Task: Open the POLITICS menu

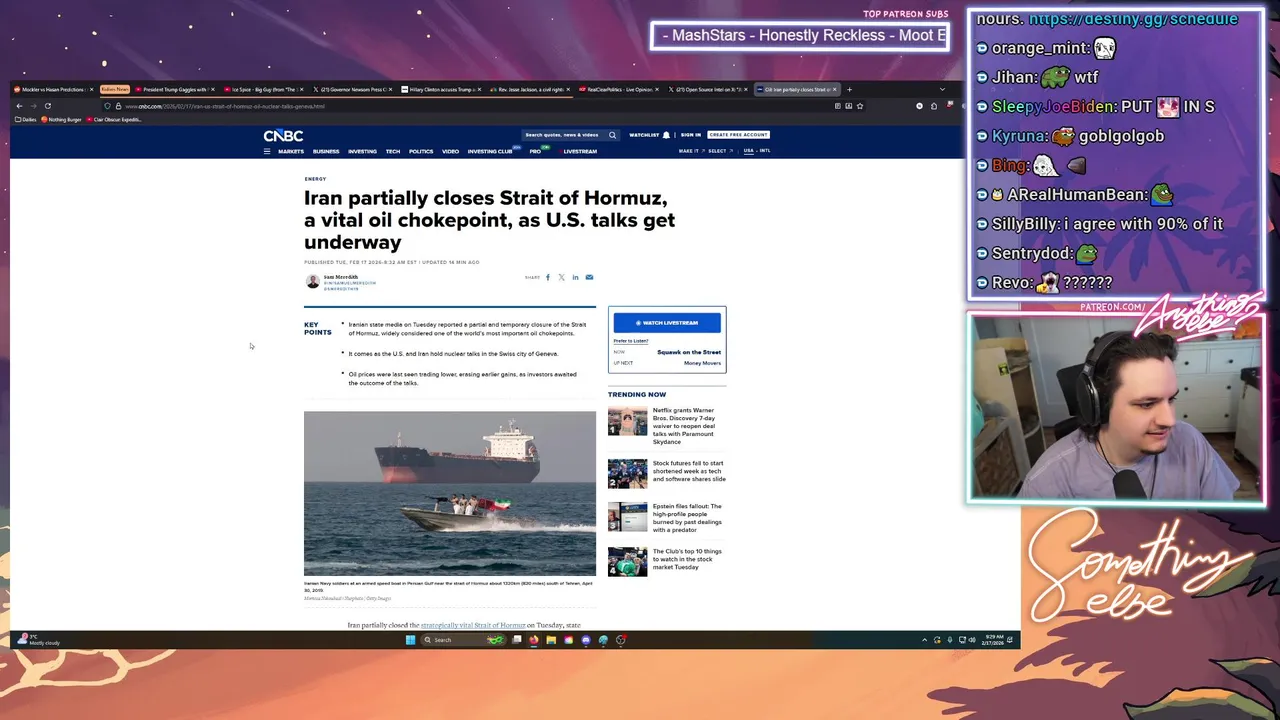Action: (x=421, y=151)
